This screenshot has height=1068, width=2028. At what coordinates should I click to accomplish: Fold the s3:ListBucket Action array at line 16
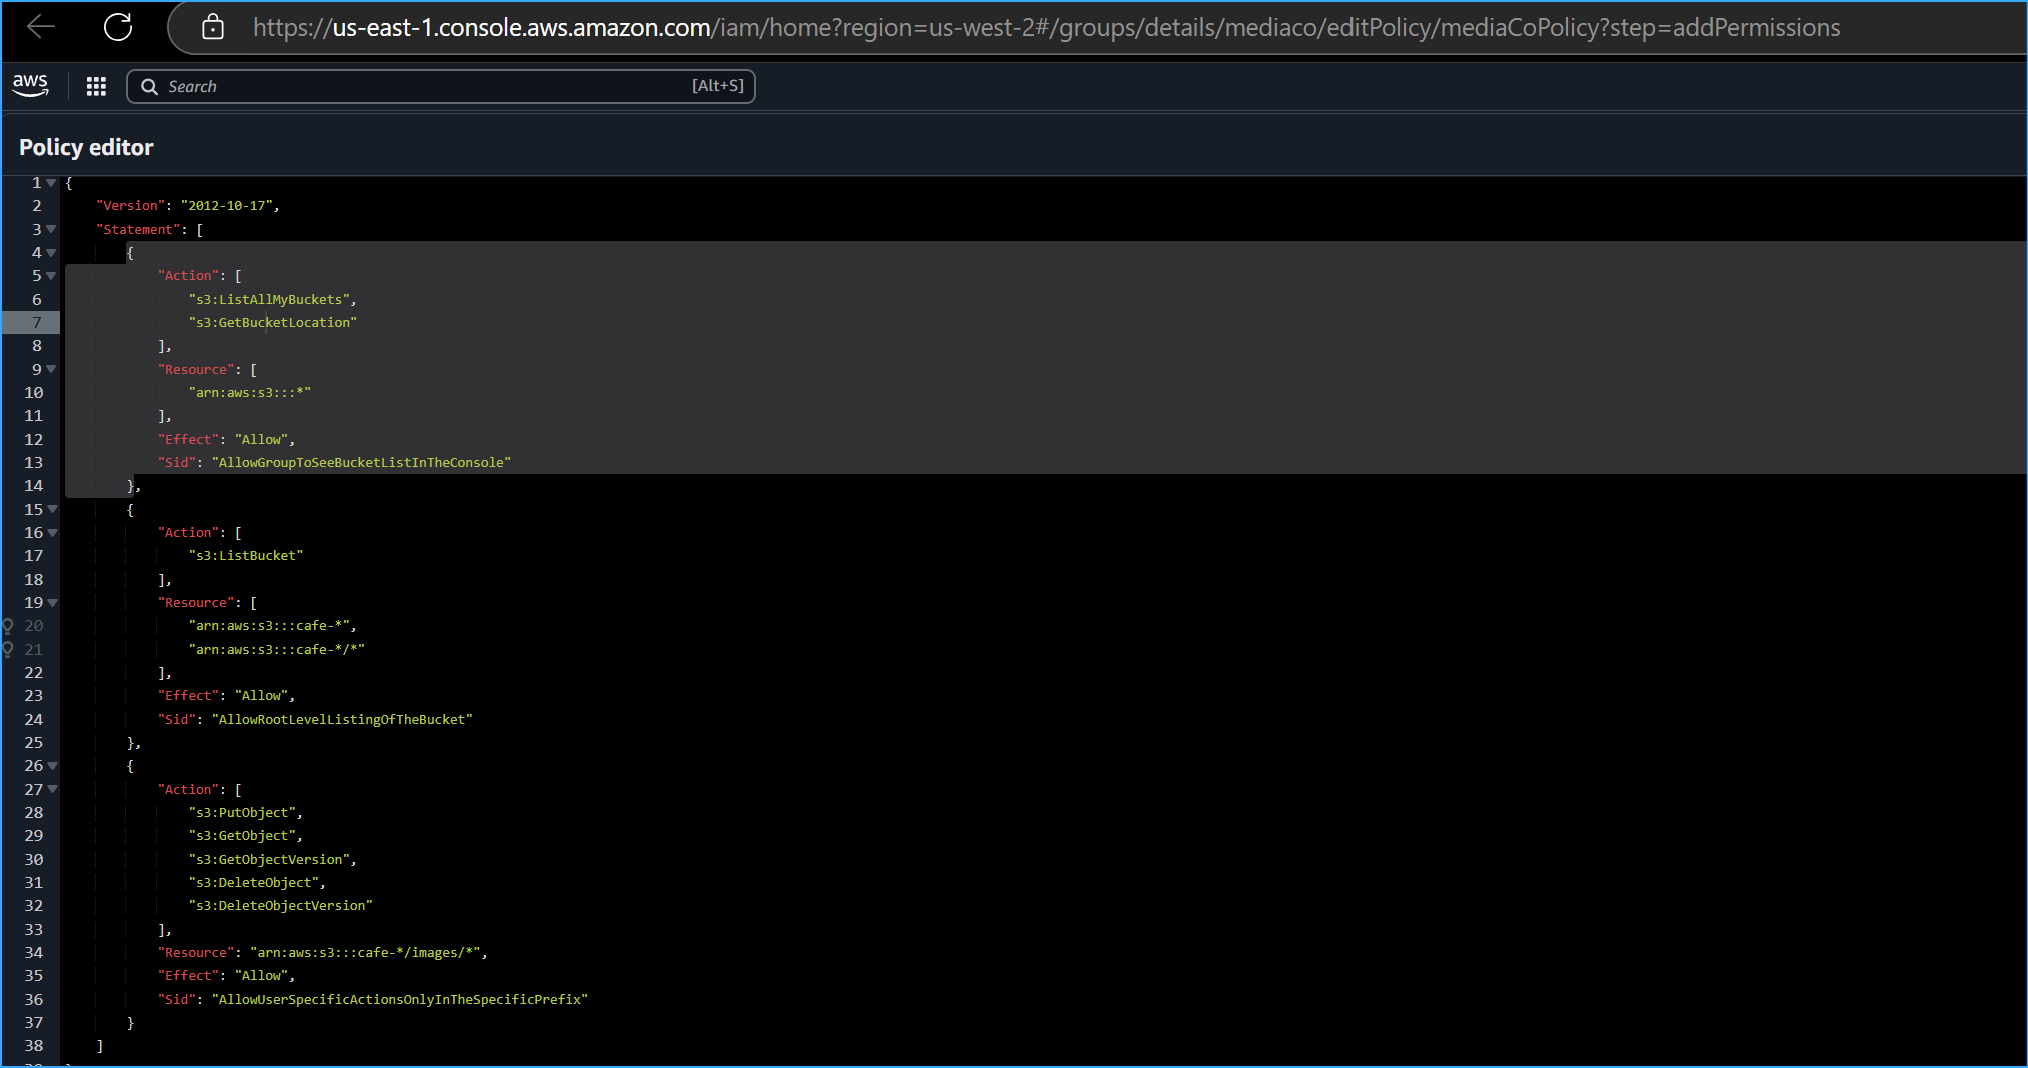tap(52, 533)
